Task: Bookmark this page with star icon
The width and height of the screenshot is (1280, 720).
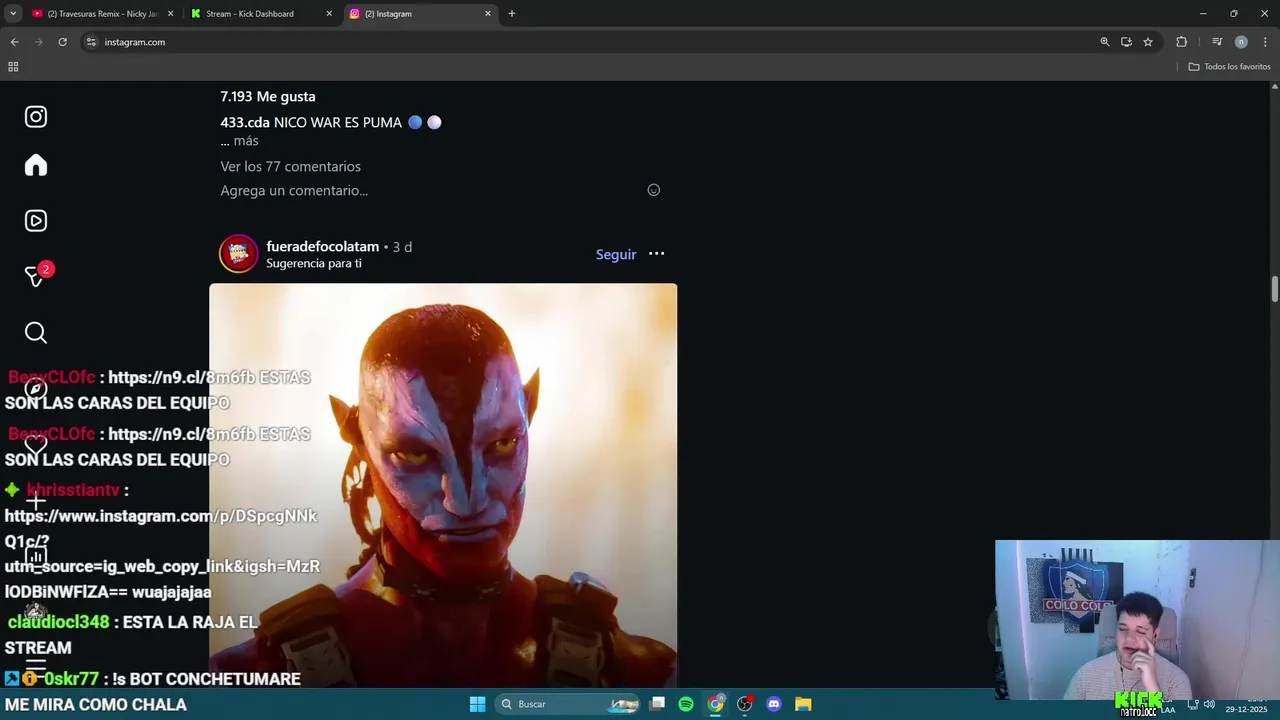Action: point(1148,42)
